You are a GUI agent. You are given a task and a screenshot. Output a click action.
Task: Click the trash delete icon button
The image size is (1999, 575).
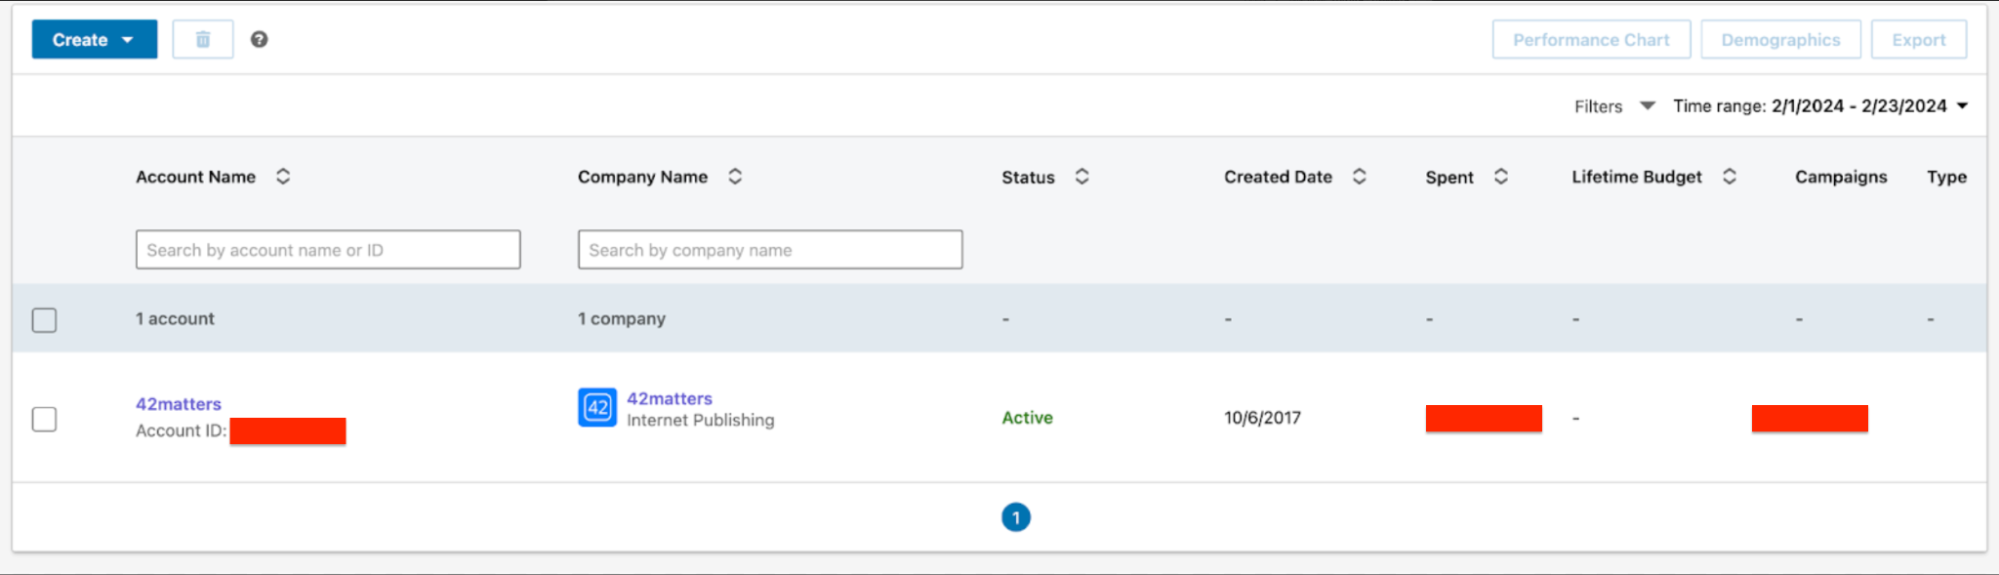point(203,40)
